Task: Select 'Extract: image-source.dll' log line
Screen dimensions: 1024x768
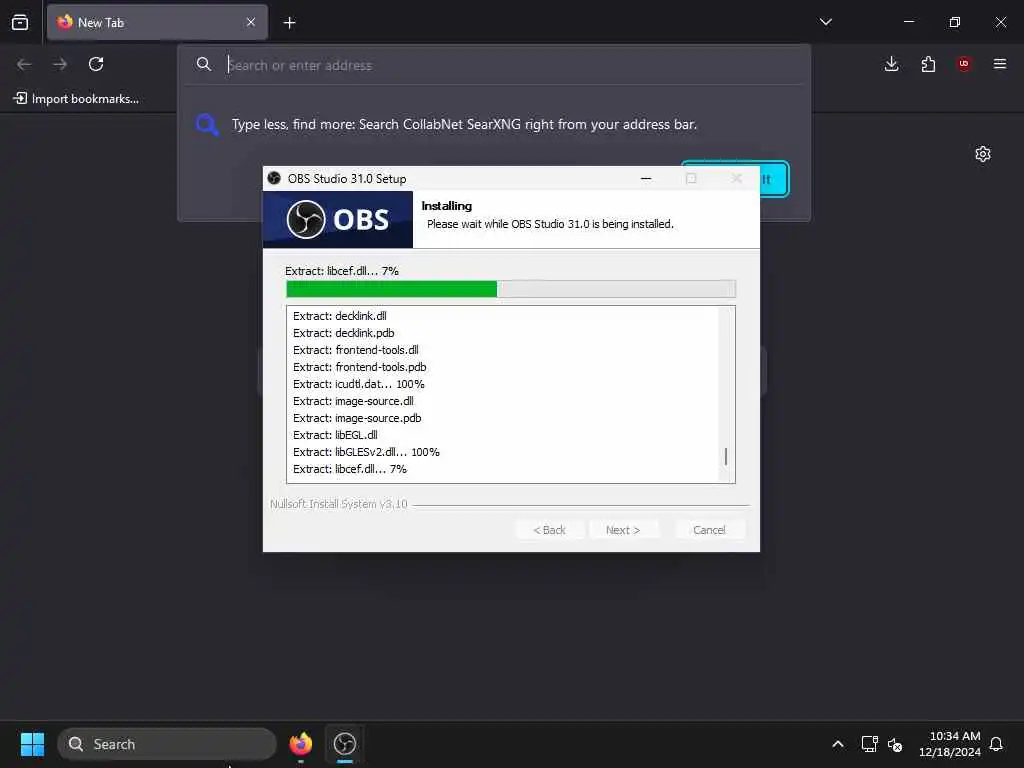Action: (353, 401)
